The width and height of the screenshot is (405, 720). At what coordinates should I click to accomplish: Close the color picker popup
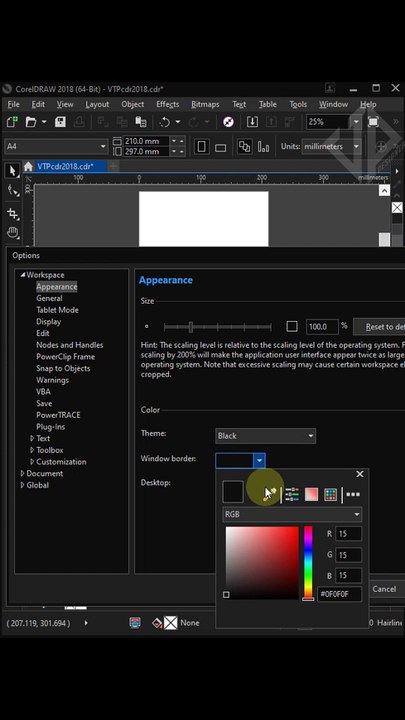360,474
